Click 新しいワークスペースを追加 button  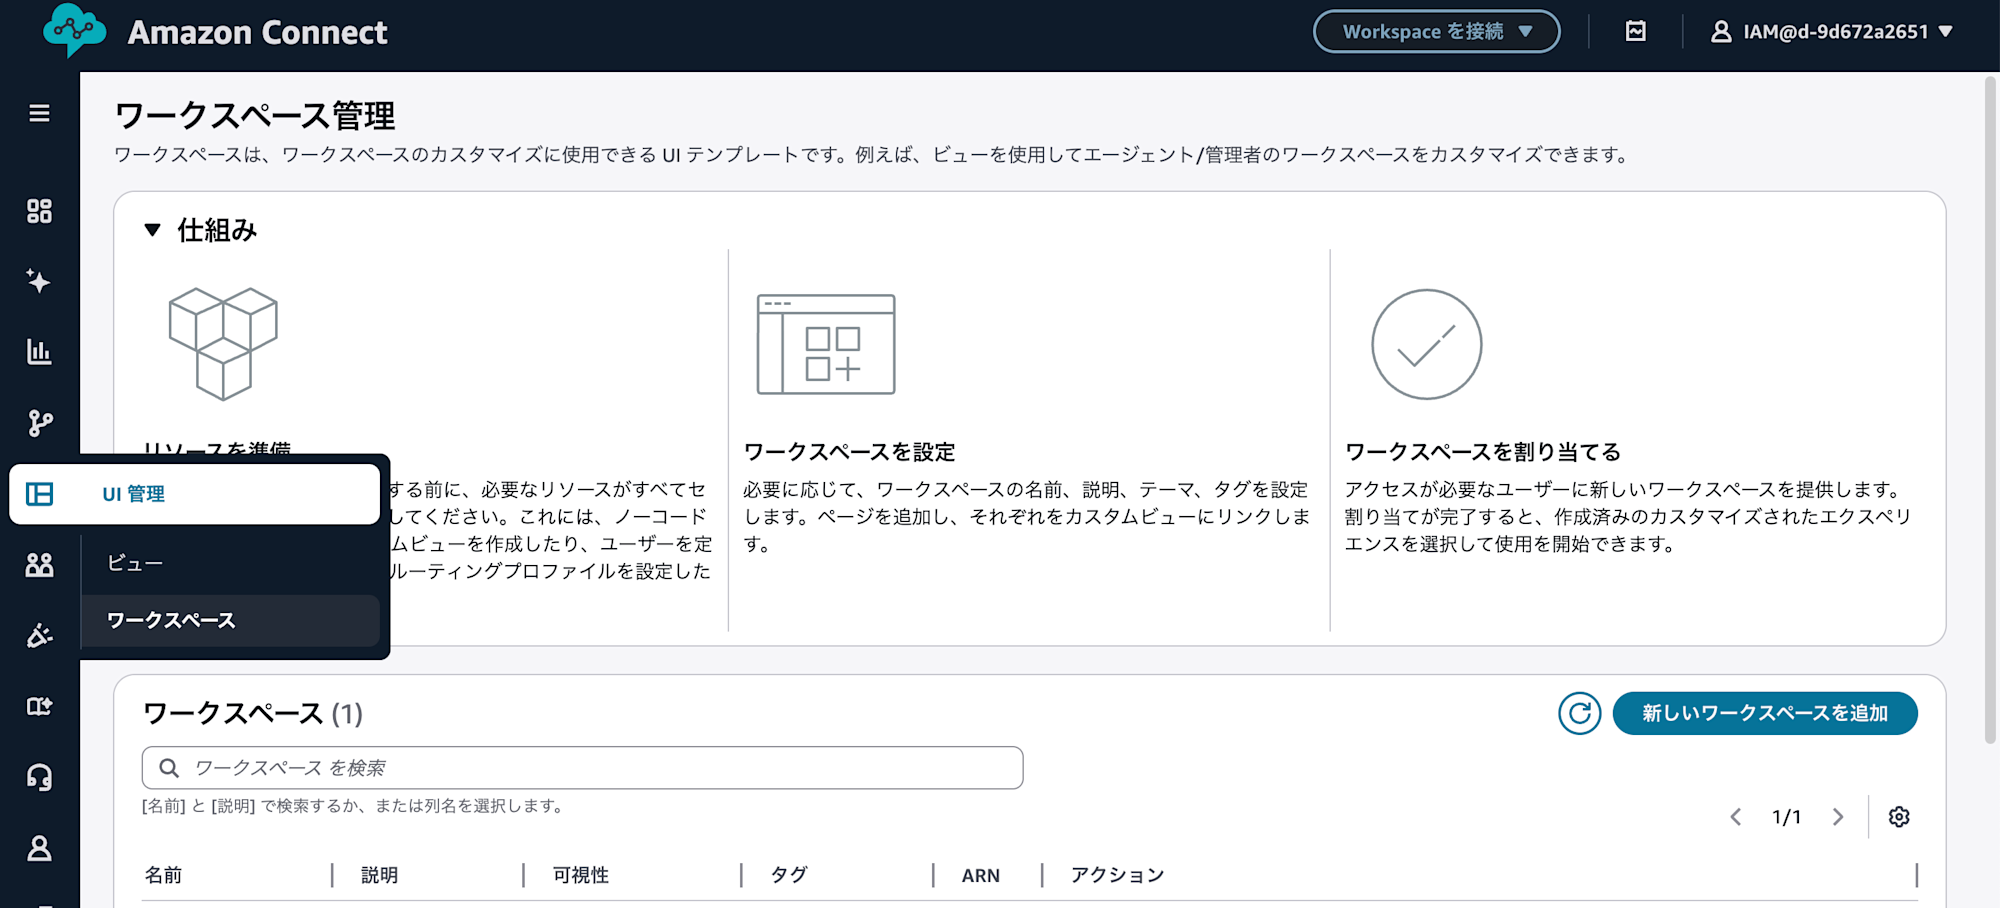[1764, 713]
